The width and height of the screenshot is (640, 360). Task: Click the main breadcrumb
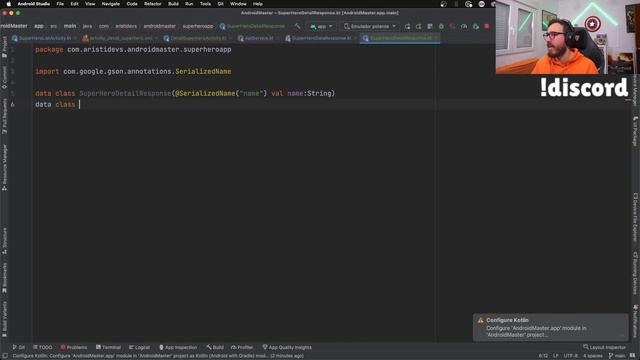[70, 27]
